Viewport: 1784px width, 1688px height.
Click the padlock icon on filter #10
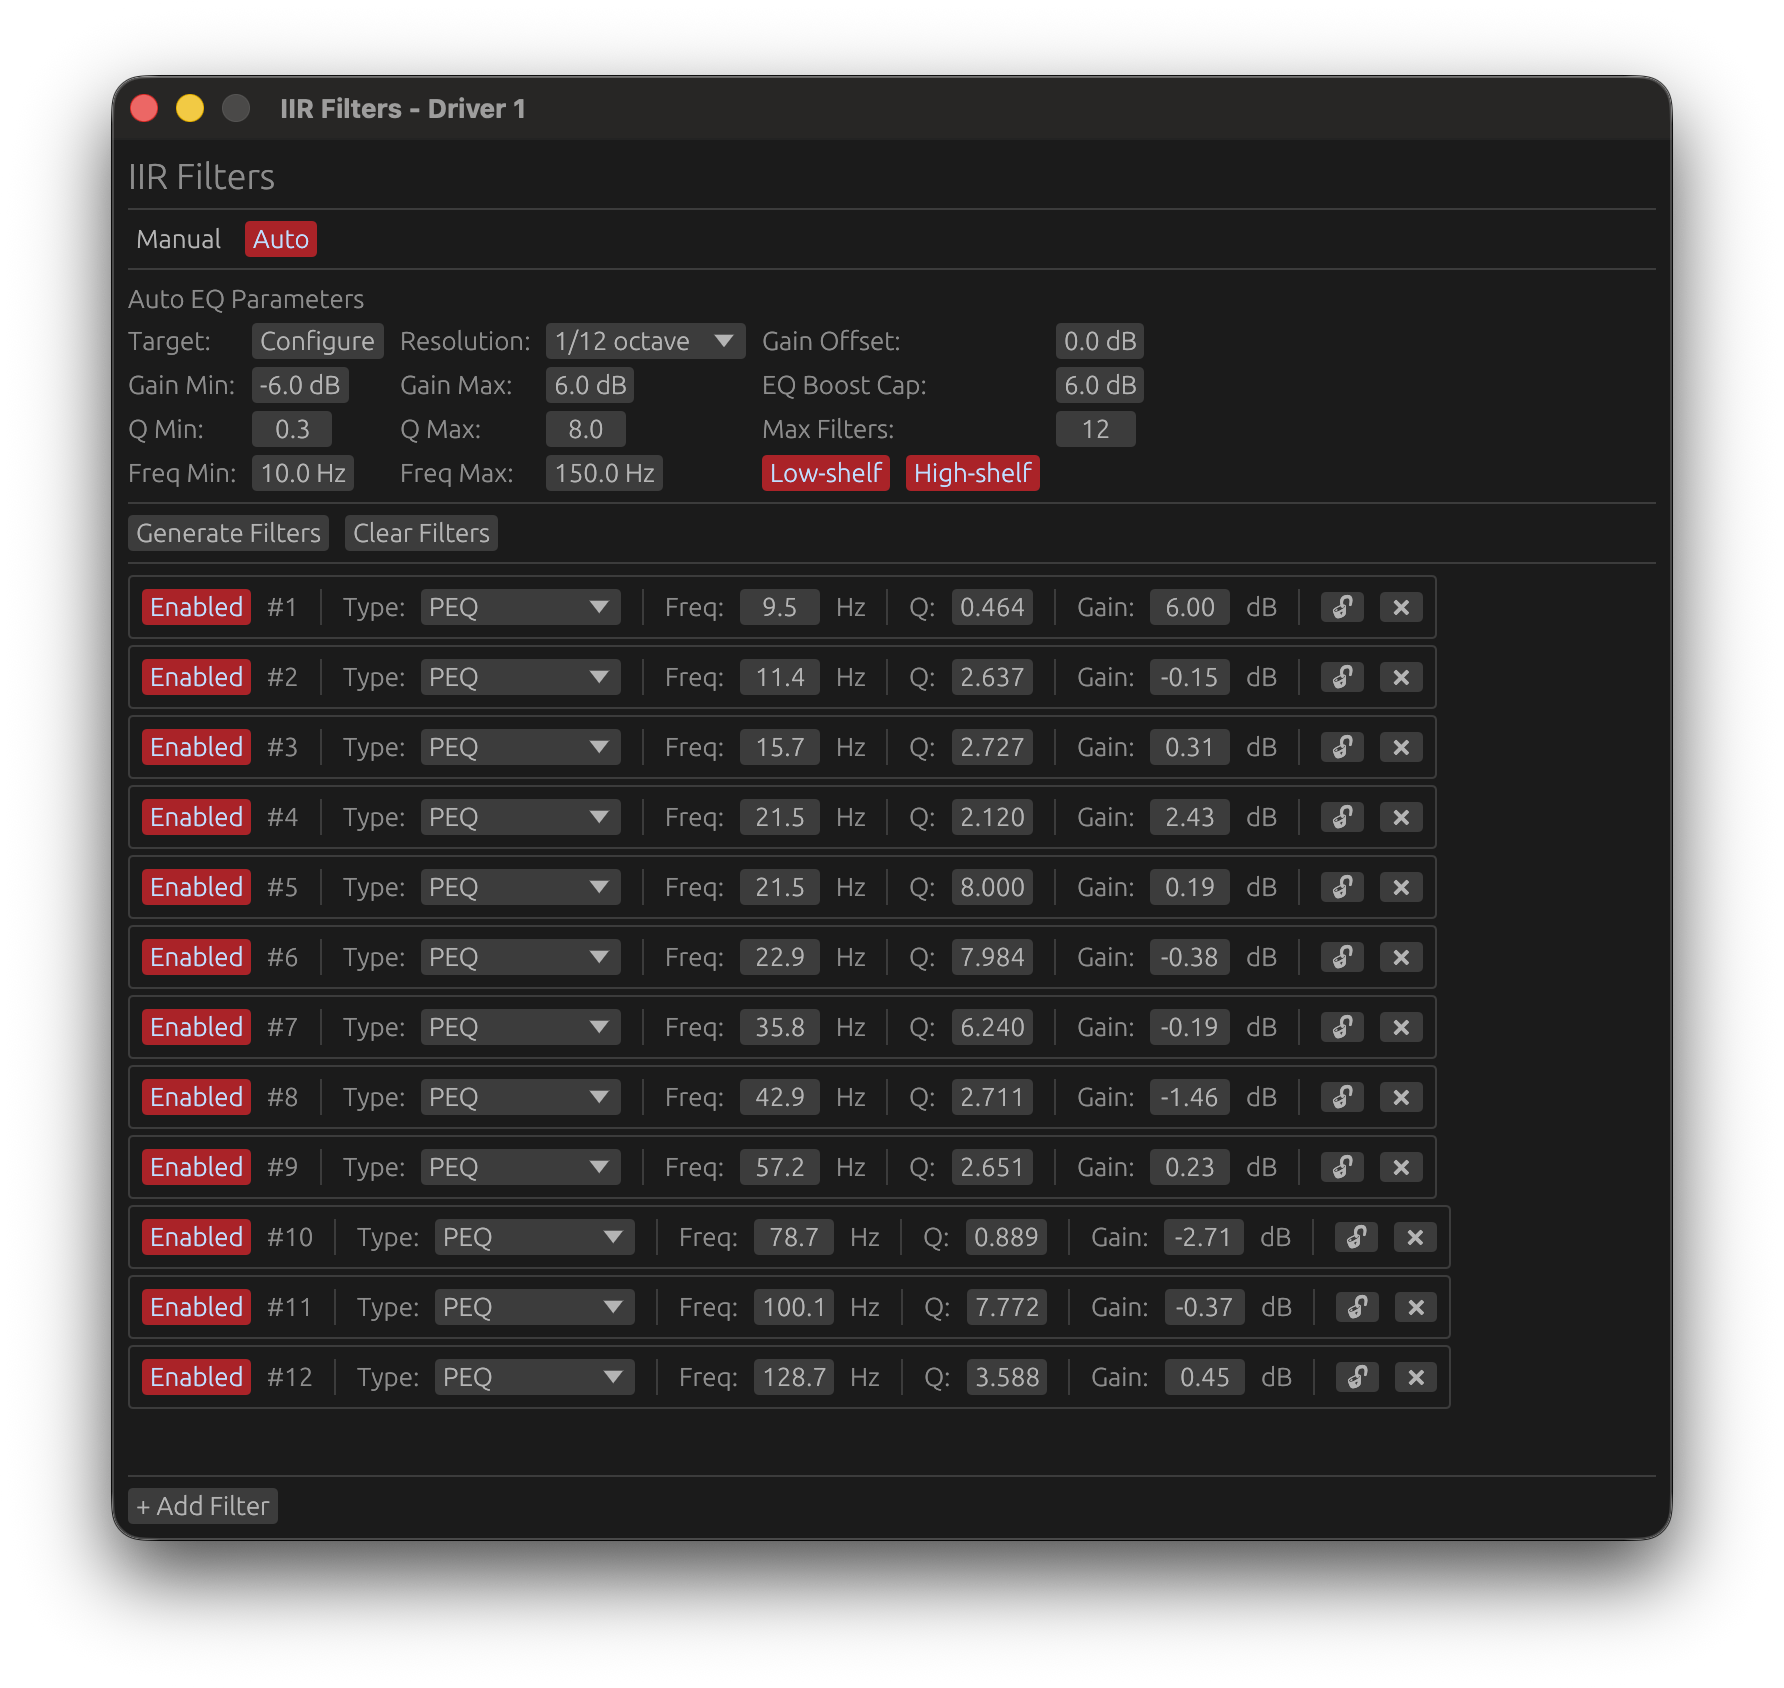(x=1356, y=1237)
